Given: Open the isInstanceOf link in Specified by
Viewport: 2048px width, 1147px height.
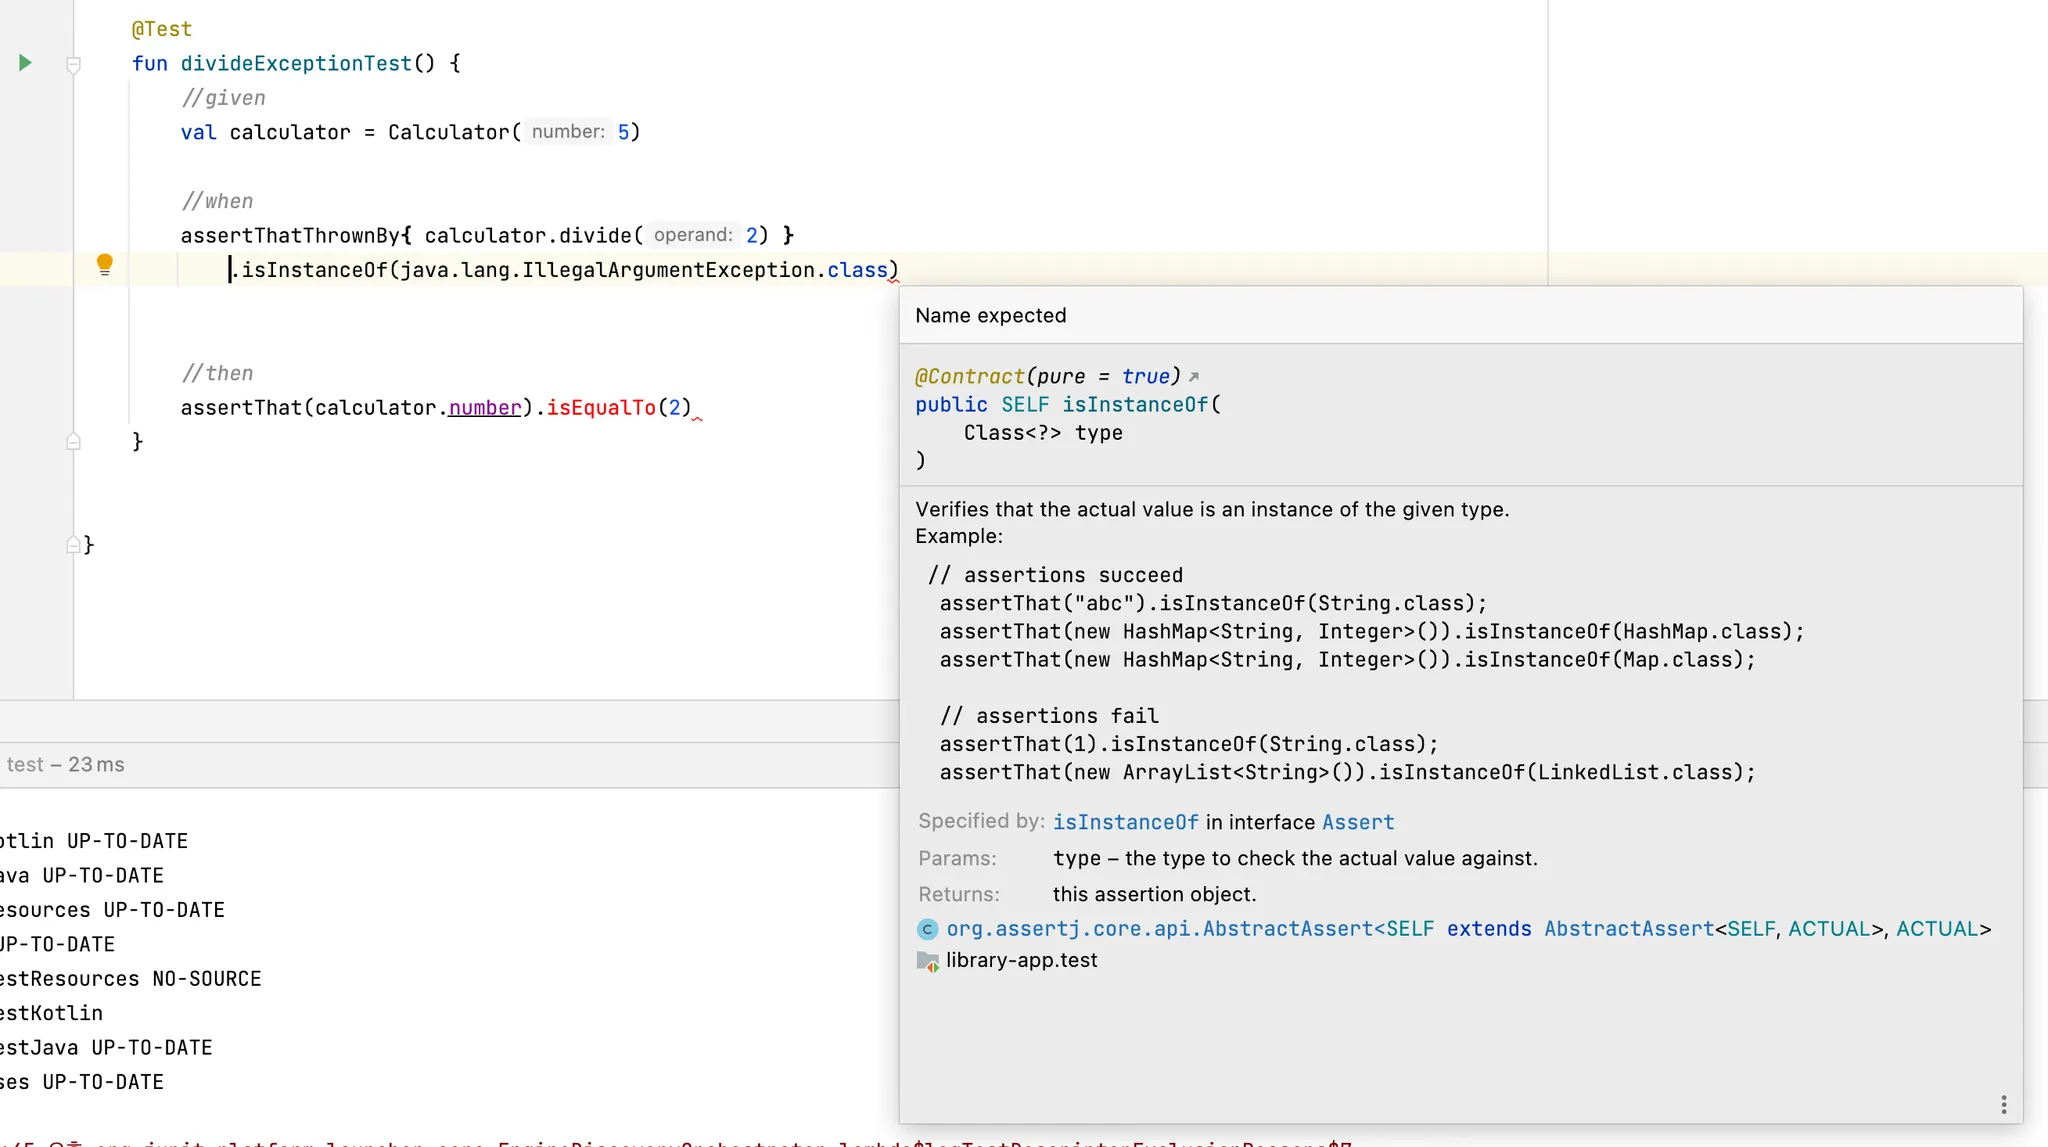Looking at the screenshot, I should coord(1125,822).
